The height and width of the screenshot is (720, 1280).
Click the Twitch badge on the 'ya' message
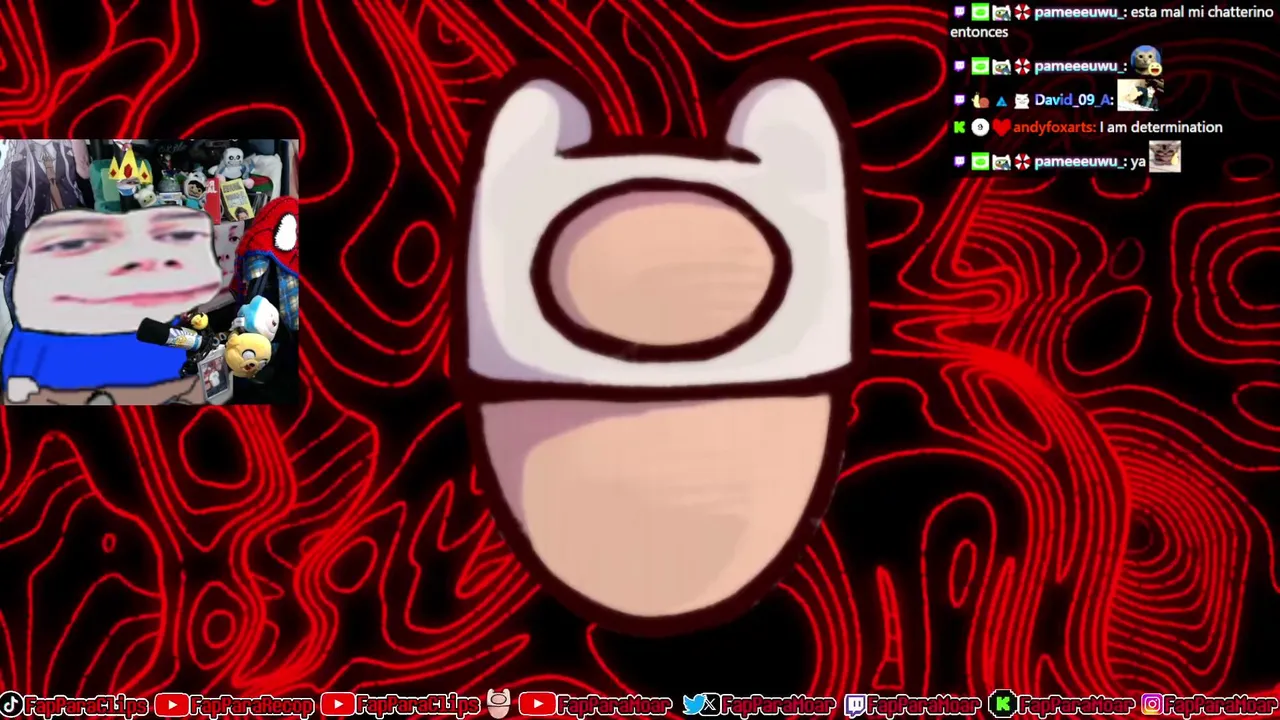tap(960, 161)
